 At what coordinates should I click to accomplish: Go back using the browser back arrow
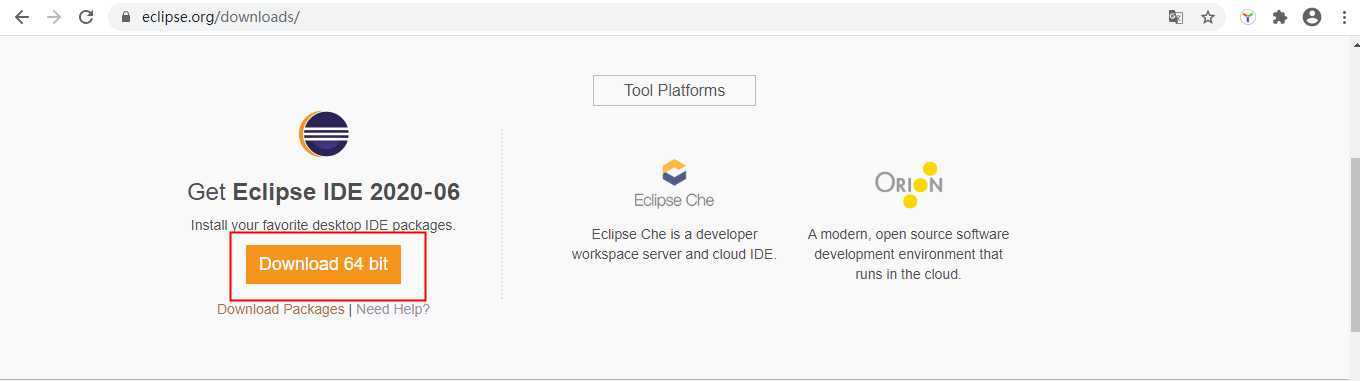click(22, 17)
